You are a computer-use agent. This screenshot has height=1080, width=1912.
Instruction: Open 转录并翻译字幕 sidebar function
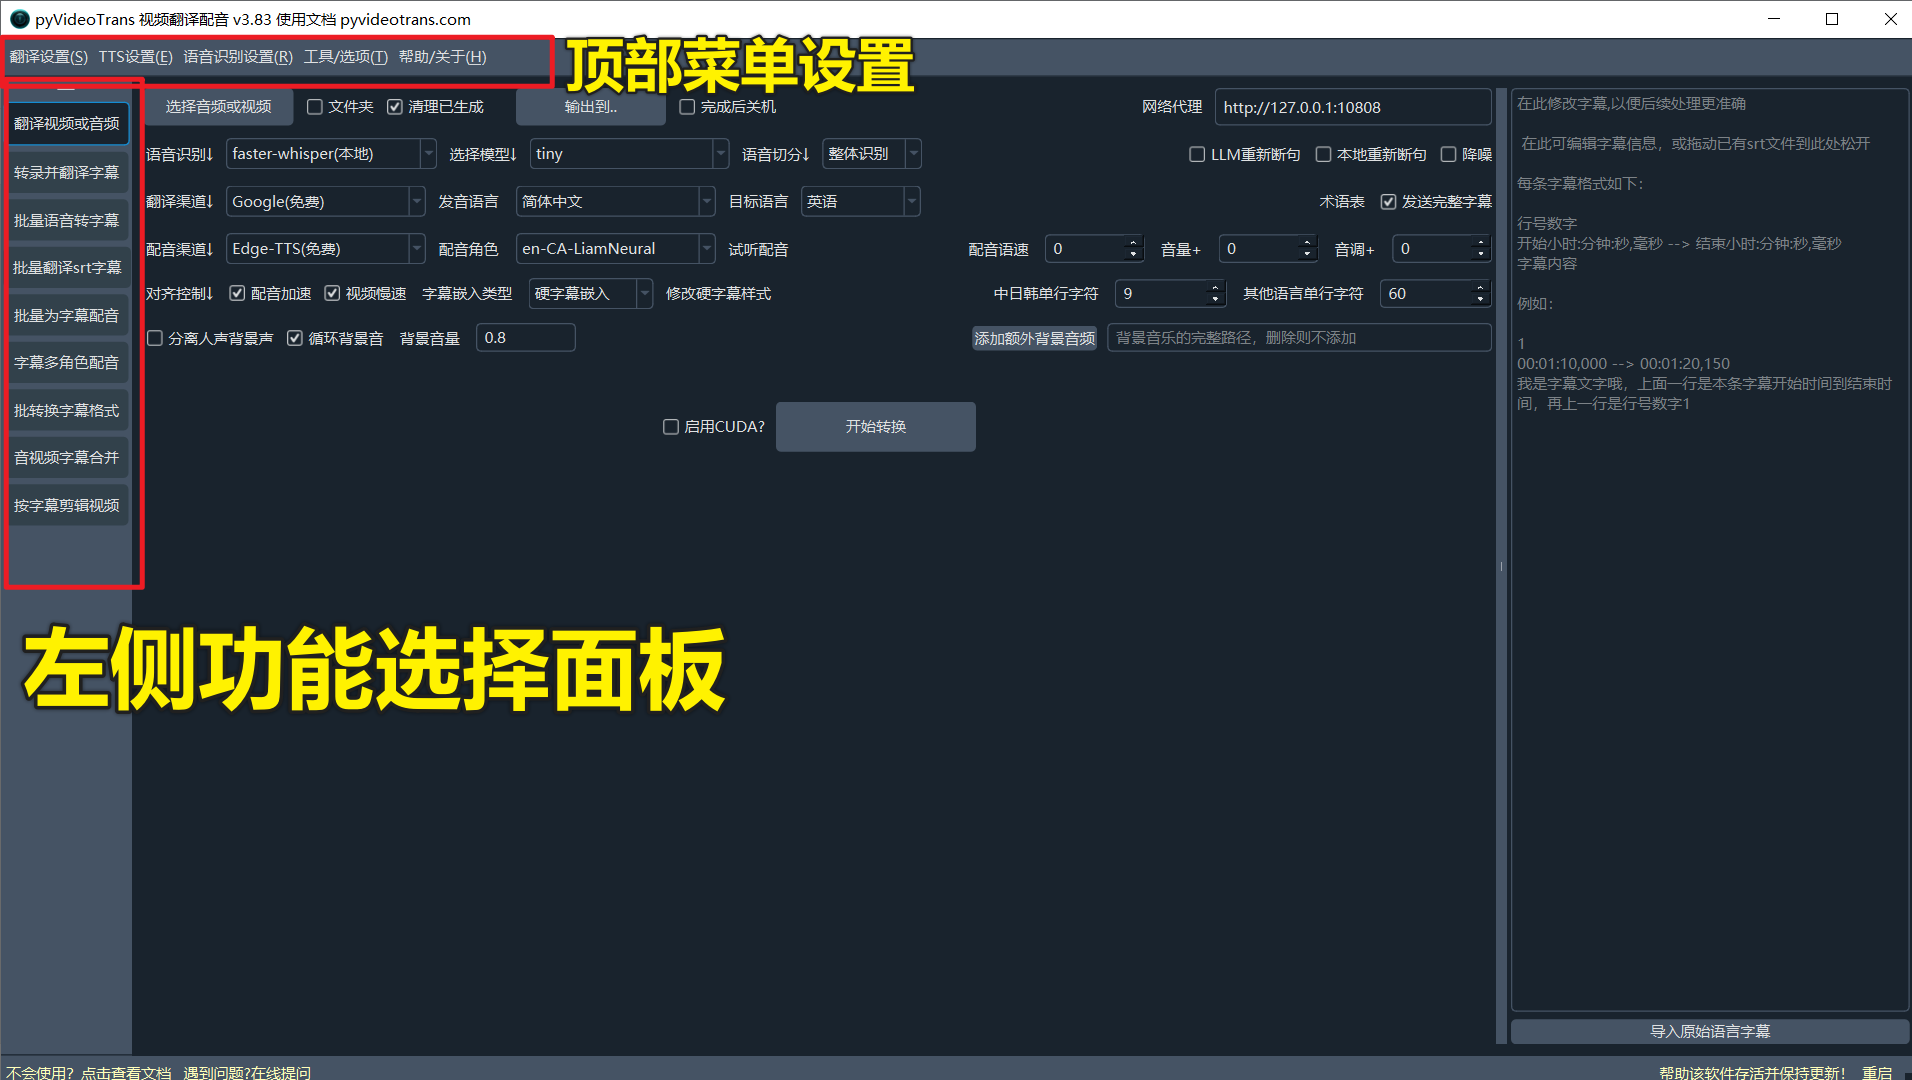pyautogui.click(x=67, y=172)
